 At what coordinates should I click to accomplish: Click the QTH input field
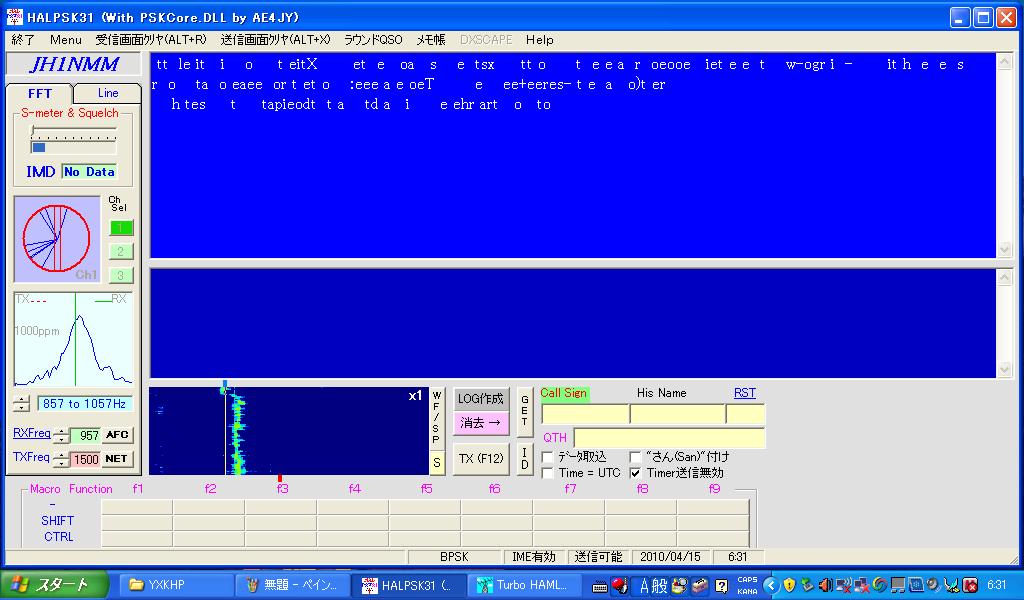pos(669,437)
